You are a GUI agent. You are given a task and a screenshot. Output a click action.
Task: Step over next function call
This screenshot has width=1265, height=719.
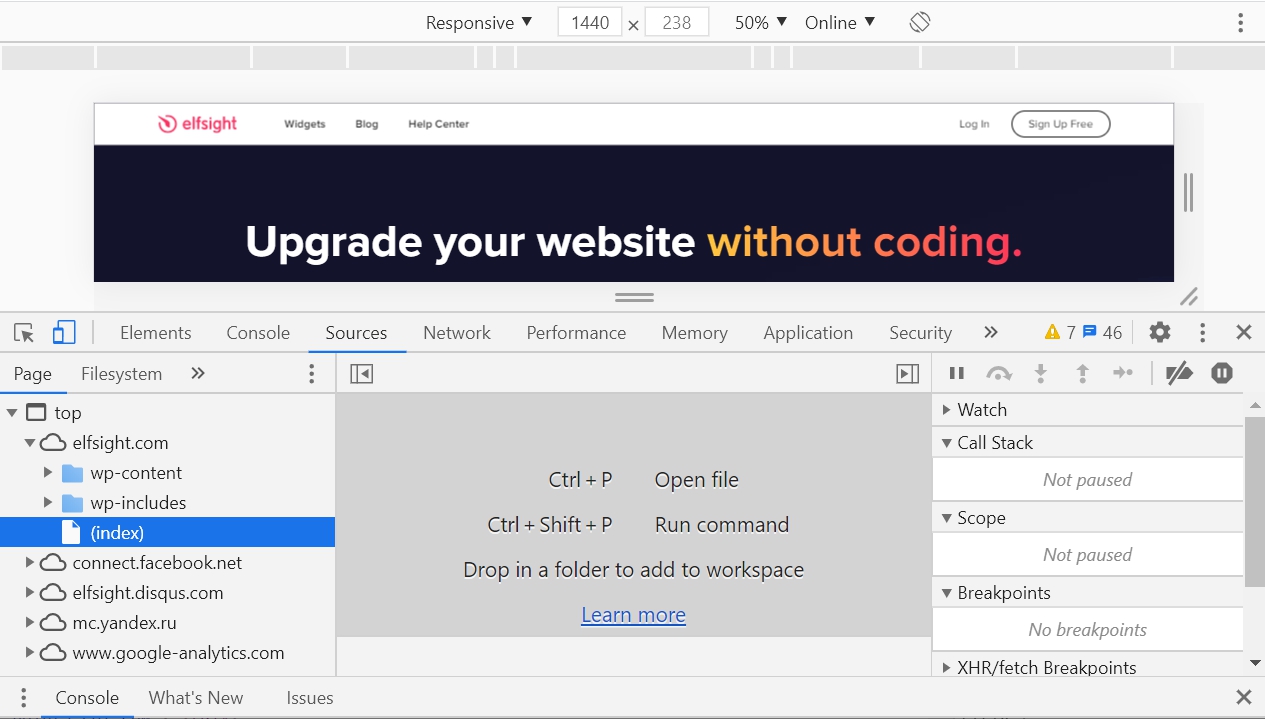pos(999,372)
